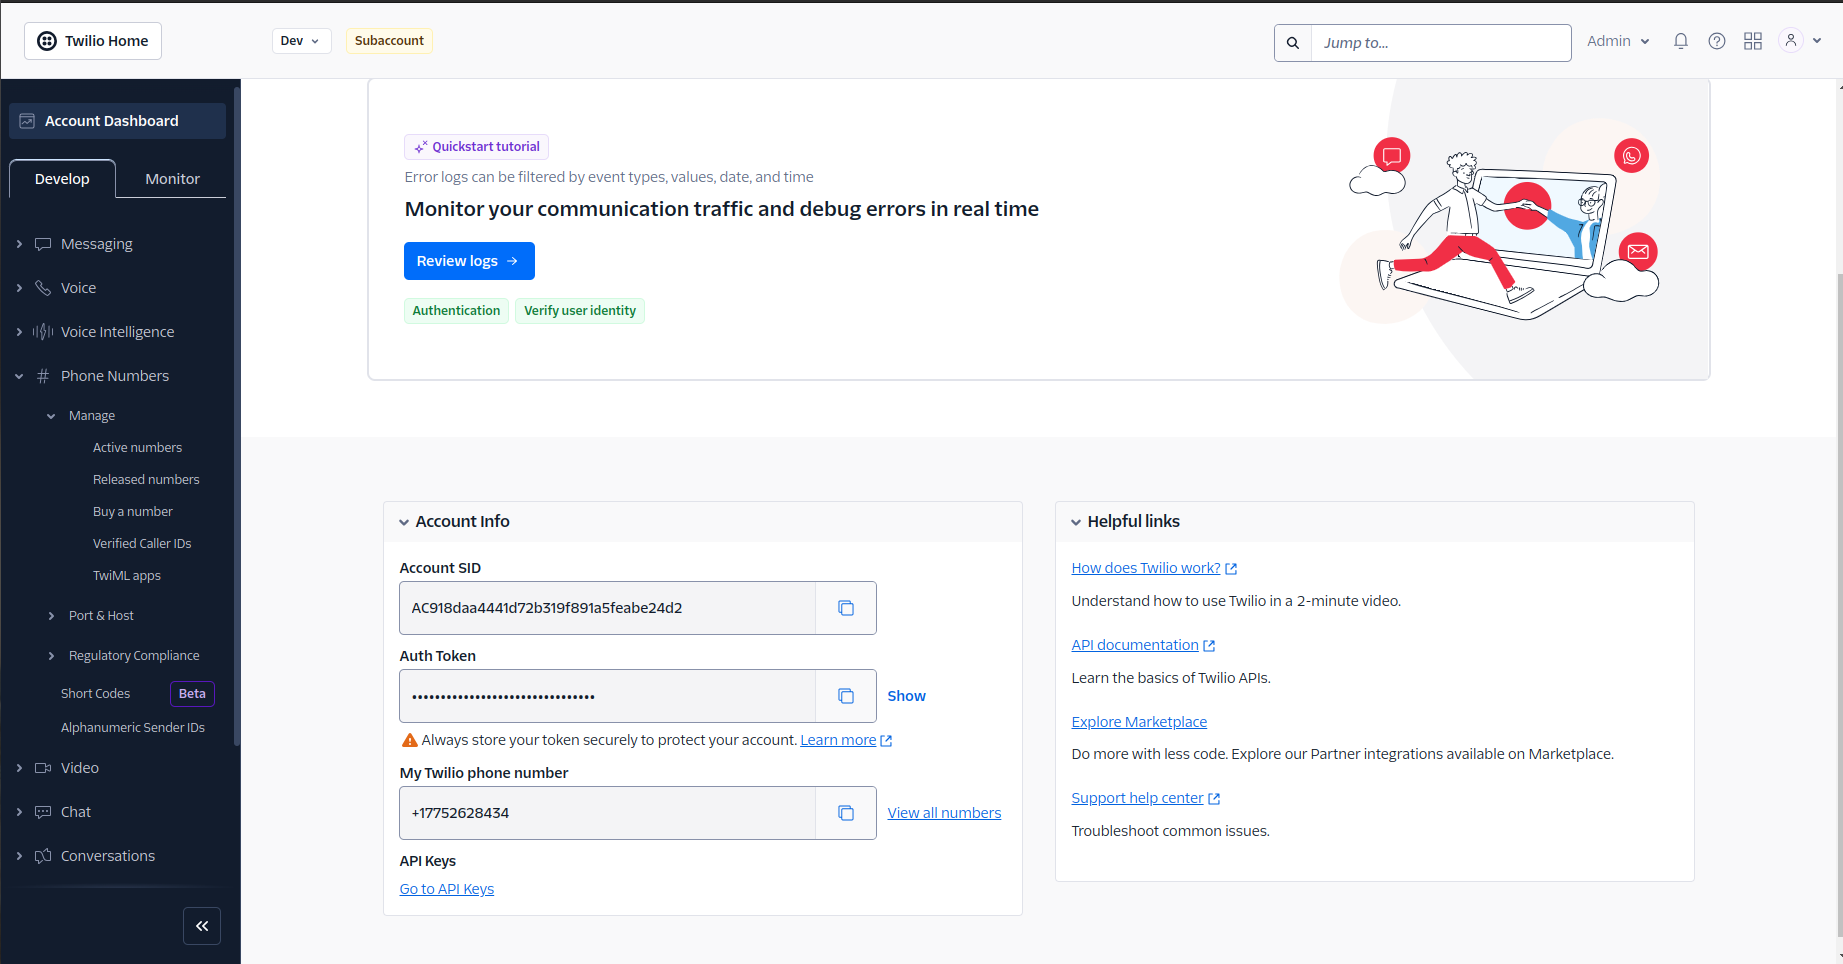Click the search magnifier icon
This screenshot has width=1843, height=964.
coord(1293,43)
